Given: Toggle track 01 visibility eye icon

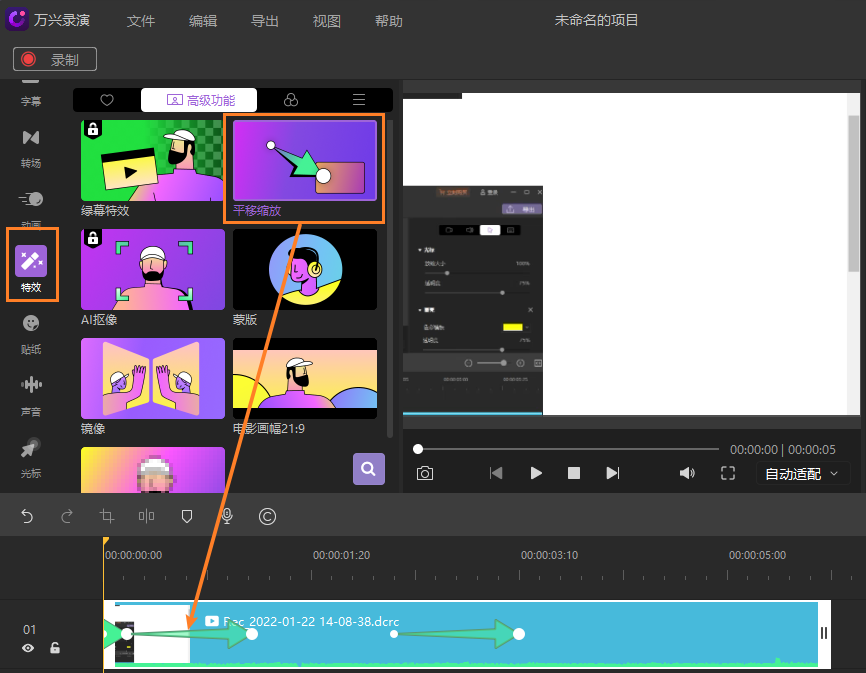Looking at the screenshot, I should pos(28,648).
